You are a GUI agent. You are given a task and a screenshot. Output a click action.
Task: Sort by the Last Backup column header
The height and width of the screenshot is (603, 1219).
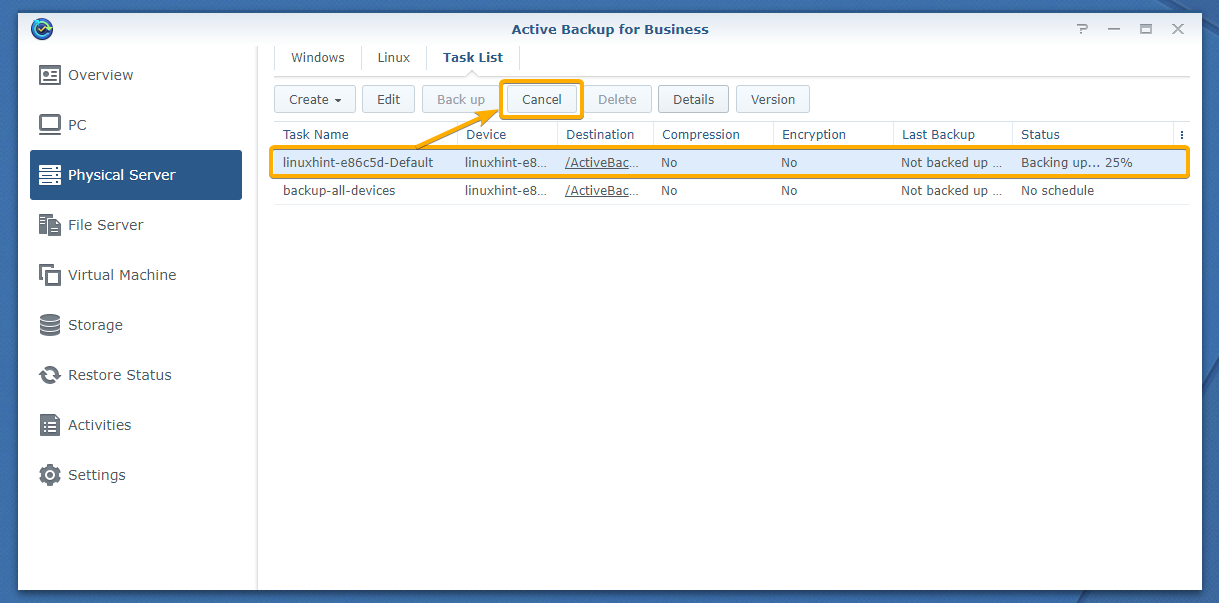pos(952,135)
